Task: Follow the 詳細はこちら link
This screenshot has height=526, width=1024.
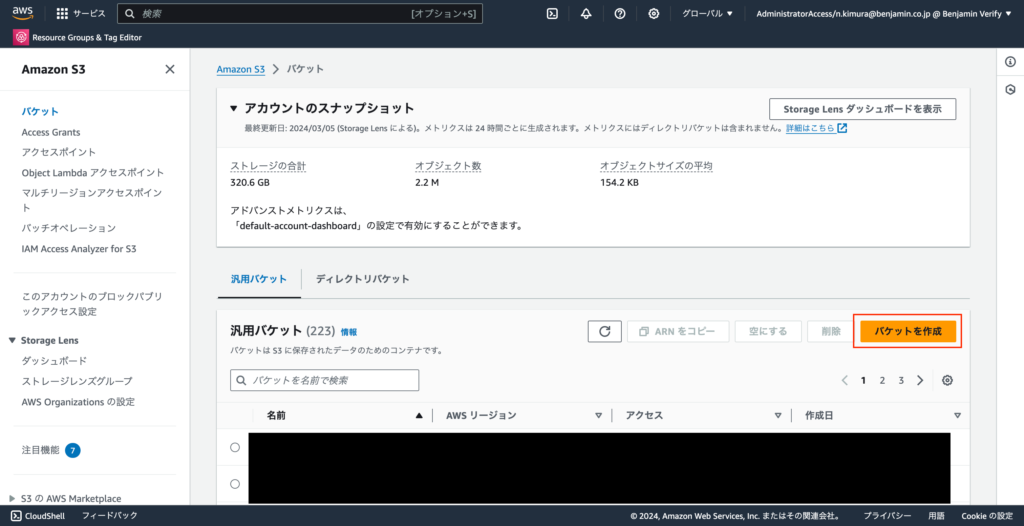Action: point(810,128)
